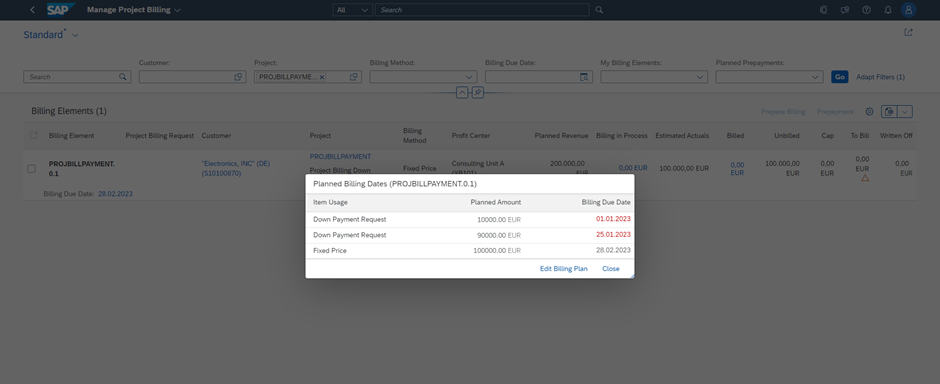Open the PROJBILLPAYMENT project link

[x=340, y=156]
